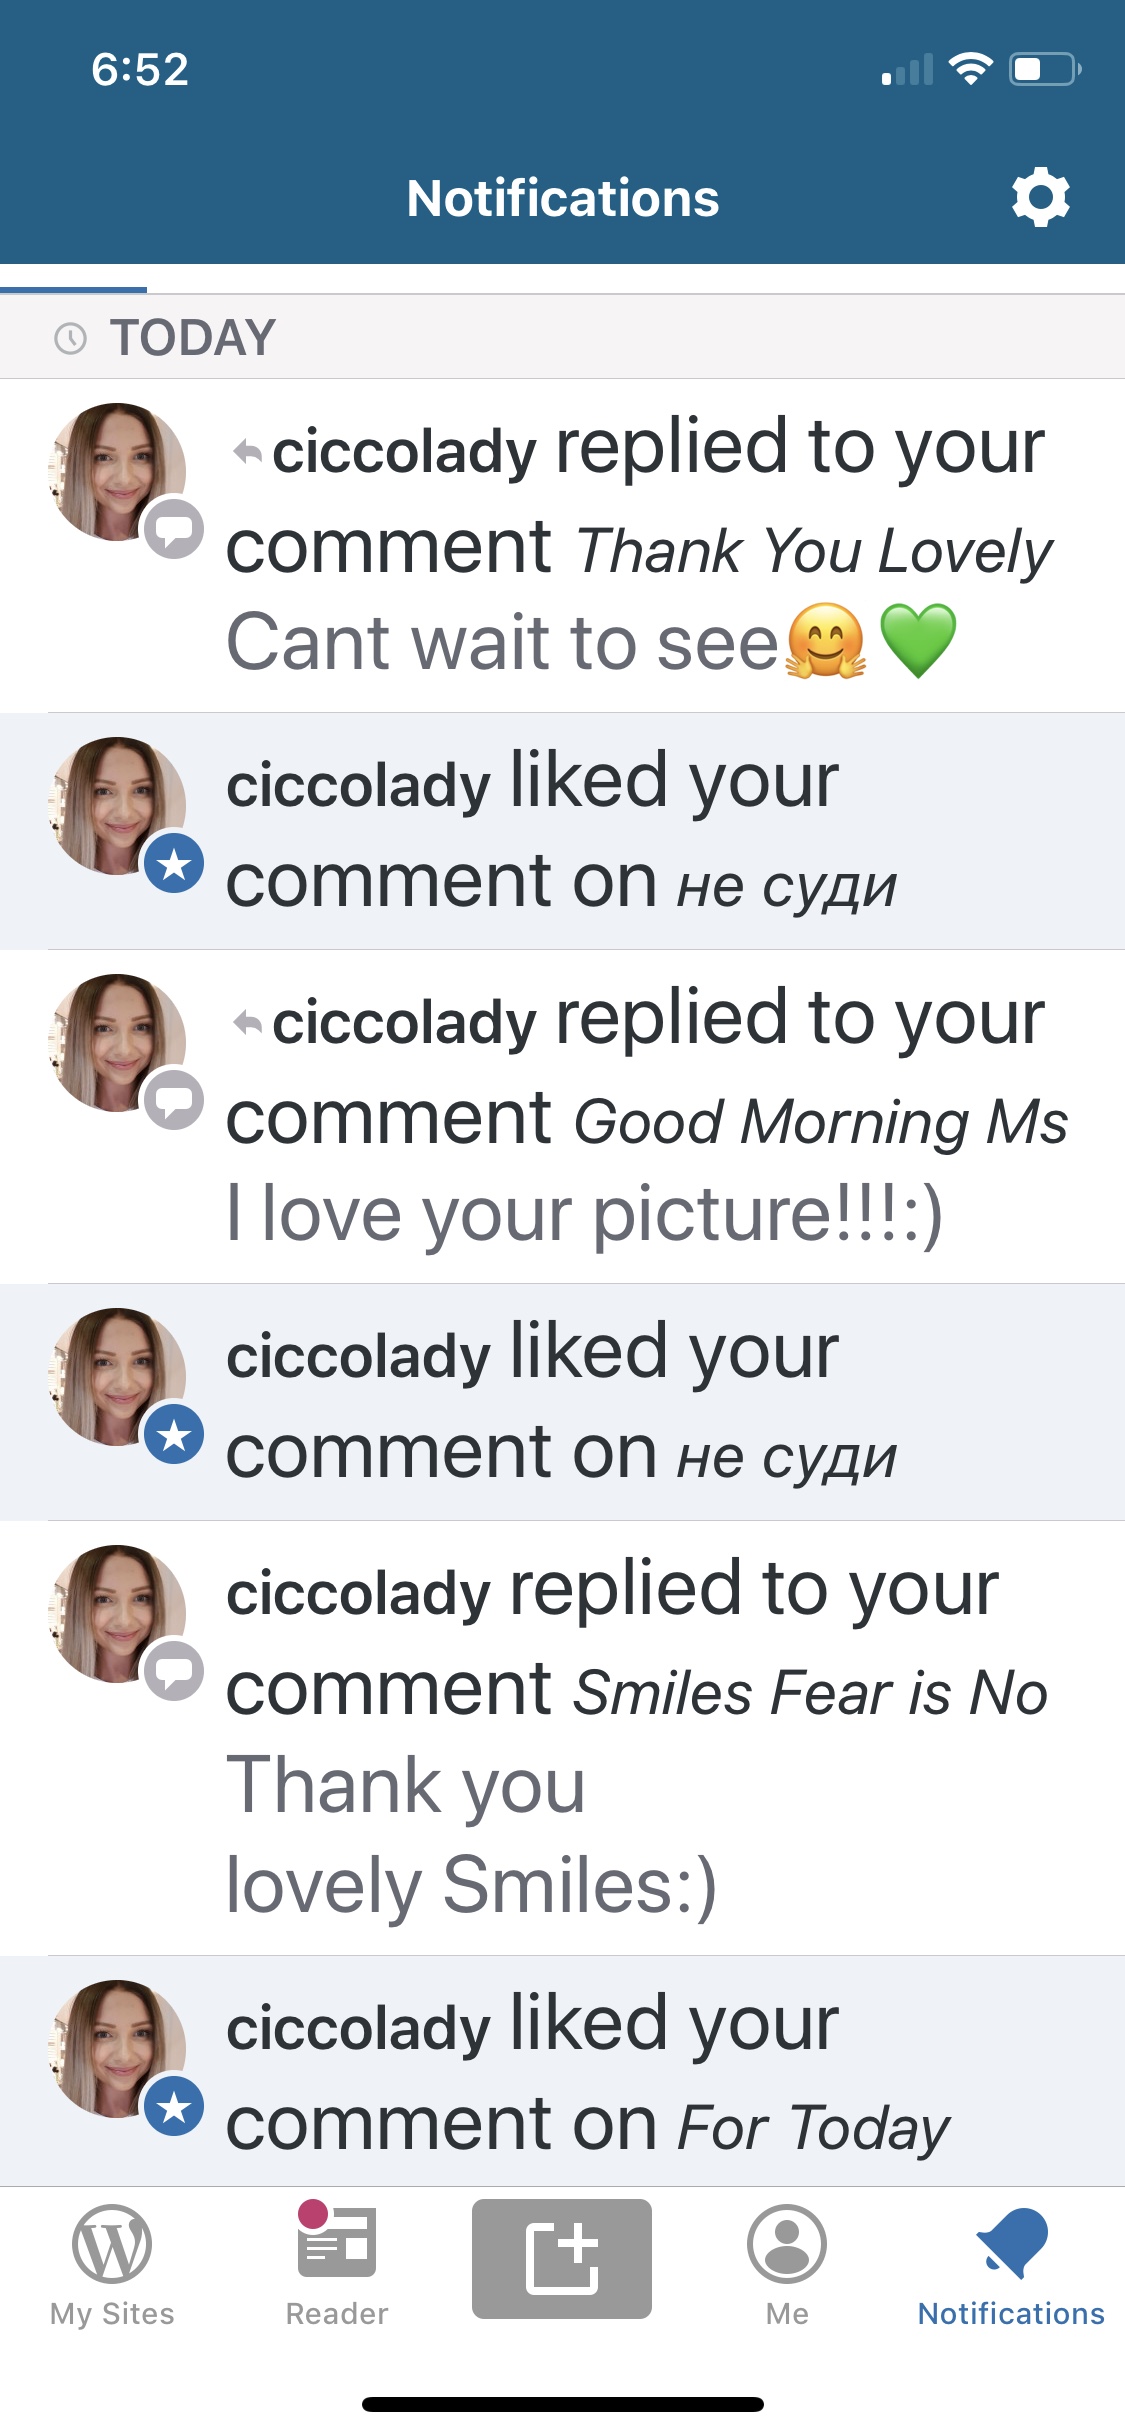Viewport: 1125px width, 2436px height.
Task: Tap the My Sites WordPress icon
Action: pyautogui.click(x=112, y=2244)
